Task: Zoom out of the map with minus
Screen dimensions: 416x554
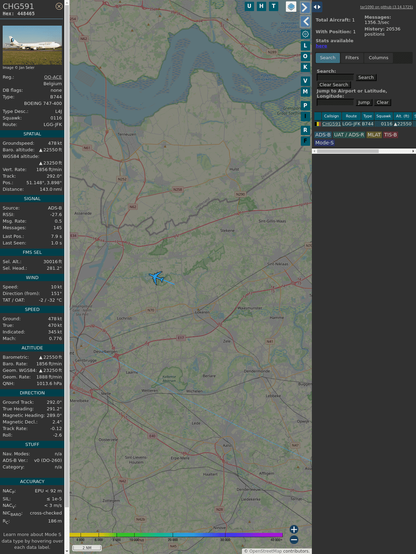Action: click(x=294, y=540)
